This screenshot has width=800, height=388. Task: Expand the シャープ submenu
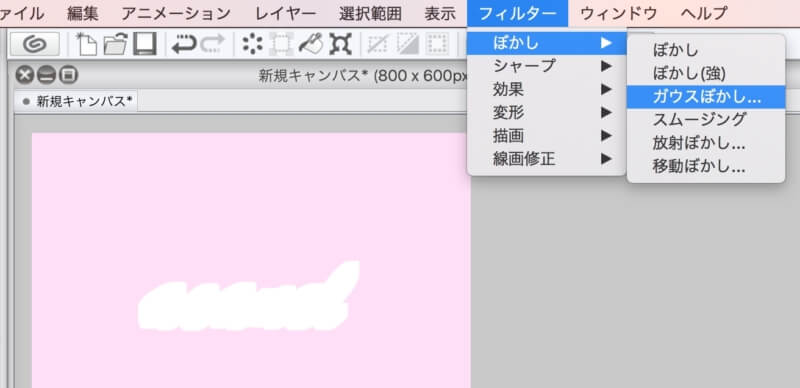[x=546, y=66]
